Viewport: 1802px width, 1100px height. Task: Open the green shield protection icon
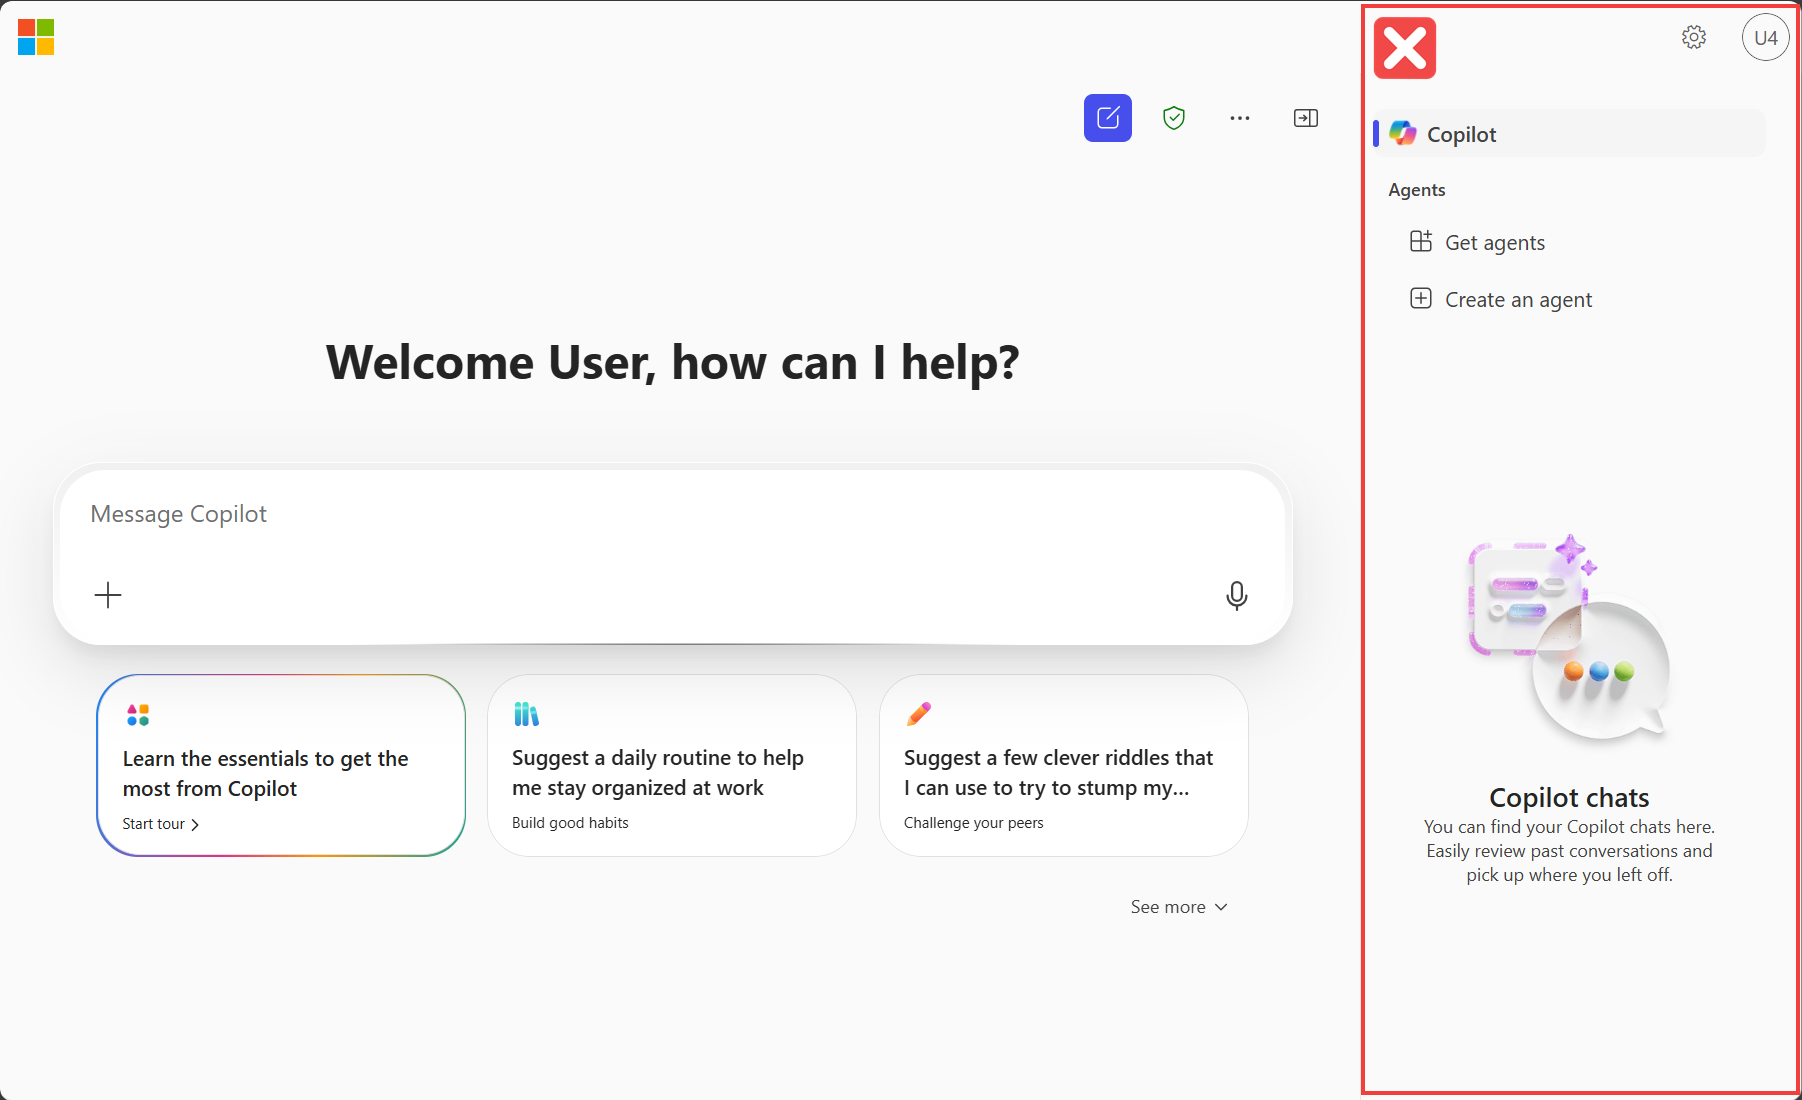(1173, 118)
